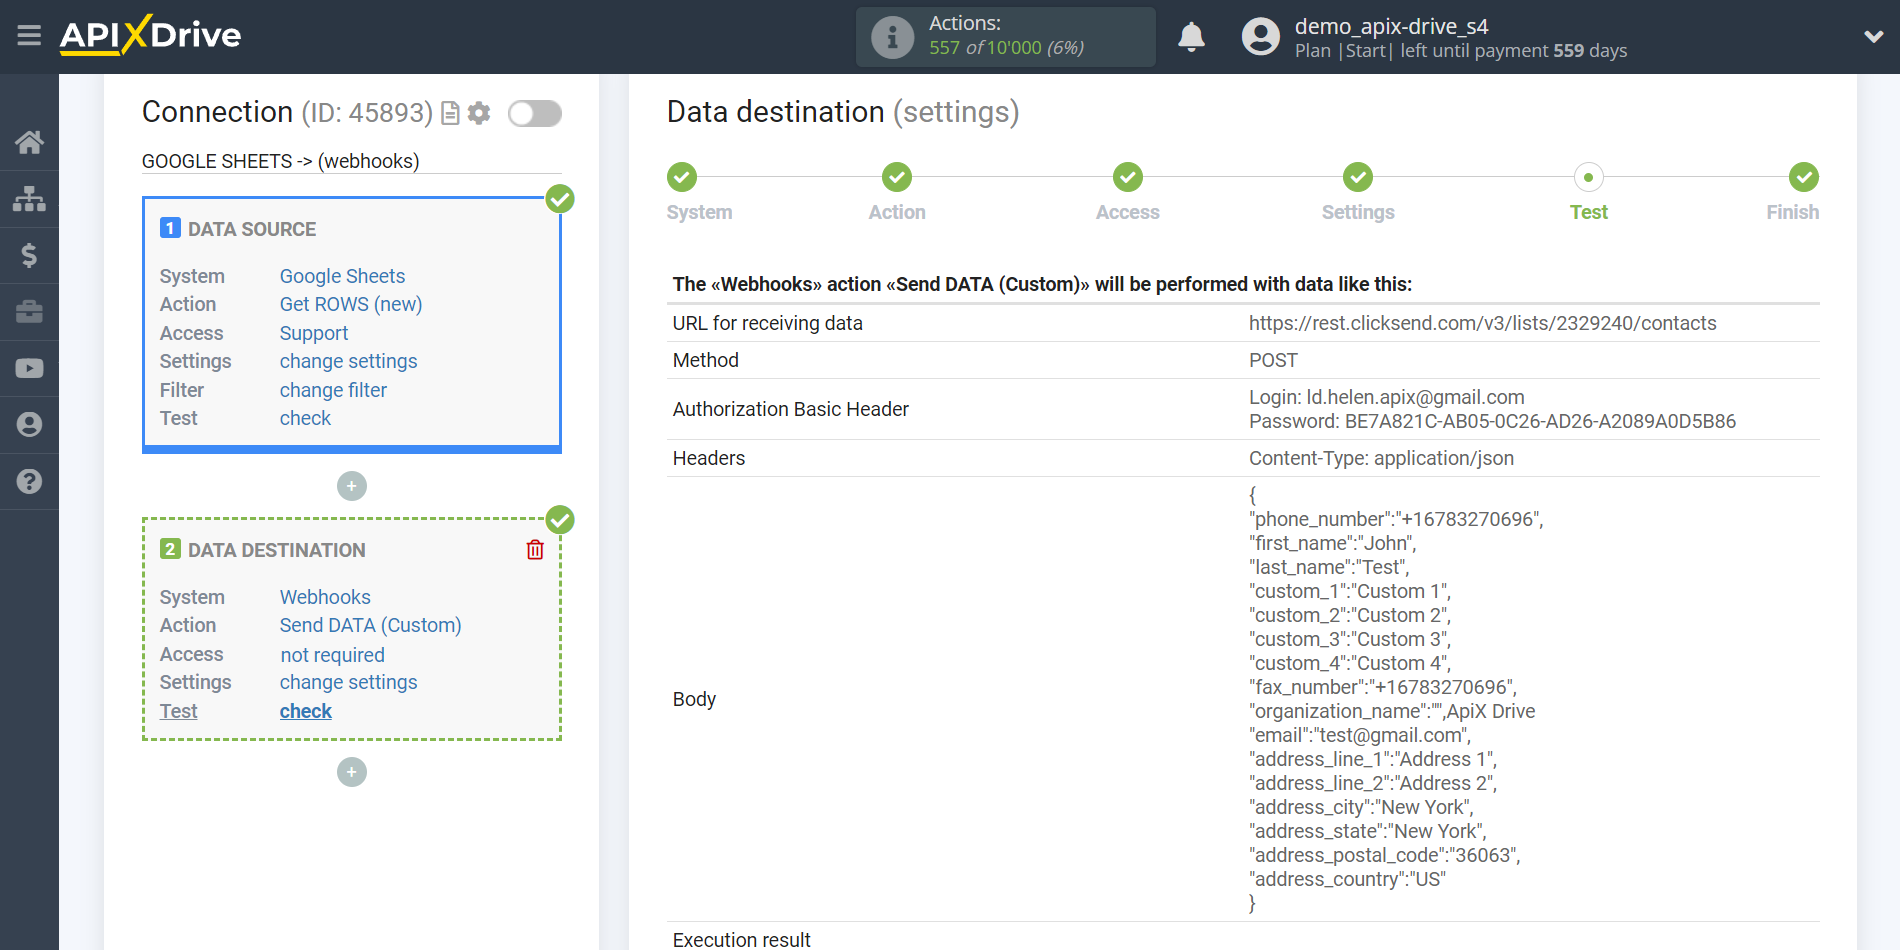Click the user avatar icon
This screenshot has height=950, width=1900.
pyautogui.click(x=1260, y=37)
